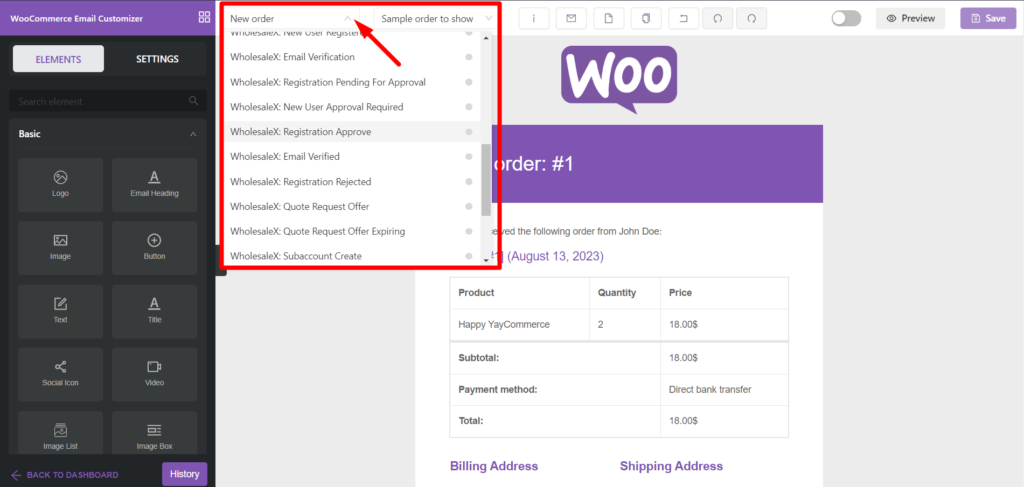
Task: Toggle the switch left of Preview
Action: (x=846, y=18)
